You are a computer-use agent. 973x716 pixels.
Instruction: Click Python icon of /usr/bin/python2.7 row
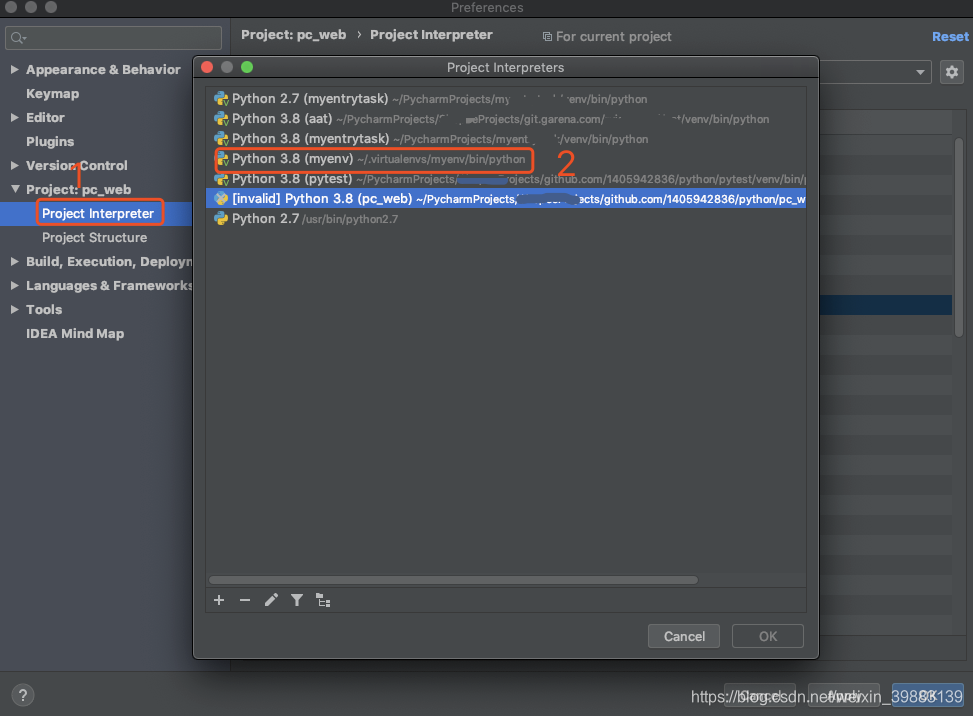[222, 218]
